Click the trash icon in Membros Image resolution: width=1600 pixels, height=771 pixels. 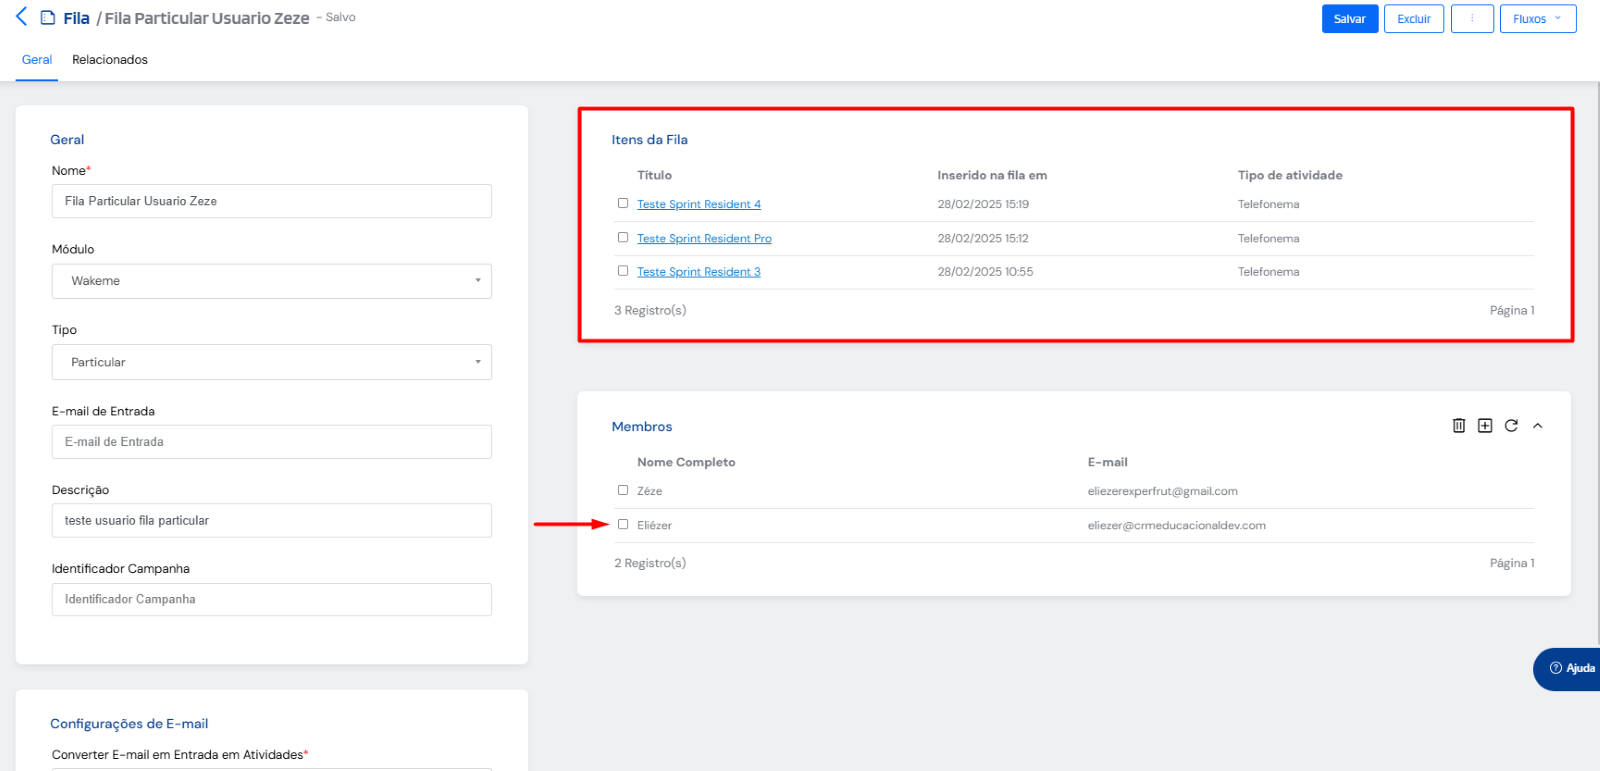[x=1459, y=426]
